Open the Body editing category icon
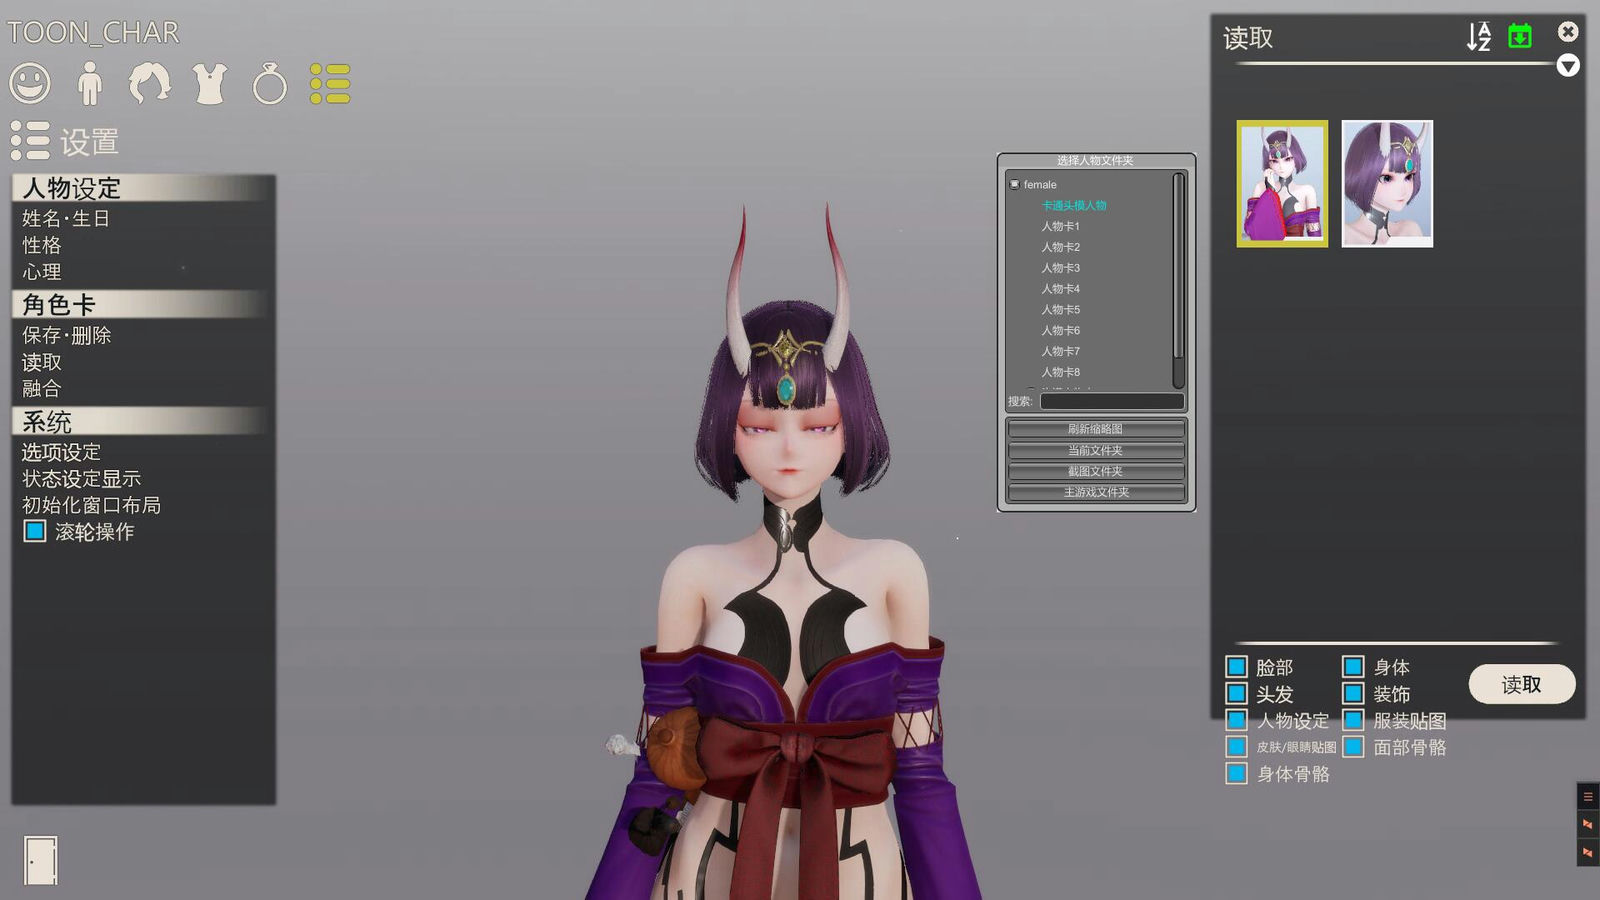The width and height of the screenshot is (1600, 900). pos(90,84)
